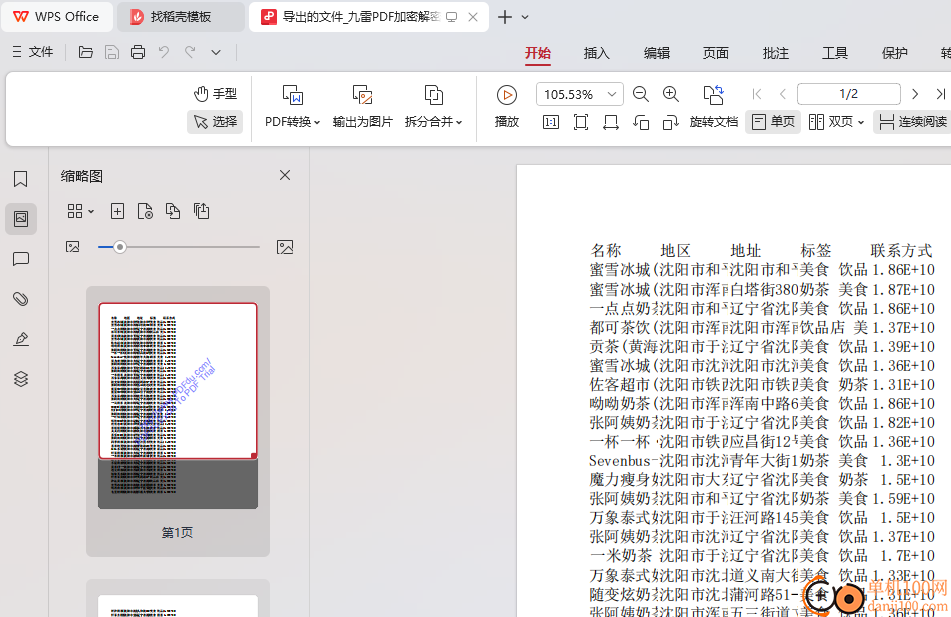Click the rotate clockwise icon
The width and height of the screenshot is (951, 617).
click(670, 123)
